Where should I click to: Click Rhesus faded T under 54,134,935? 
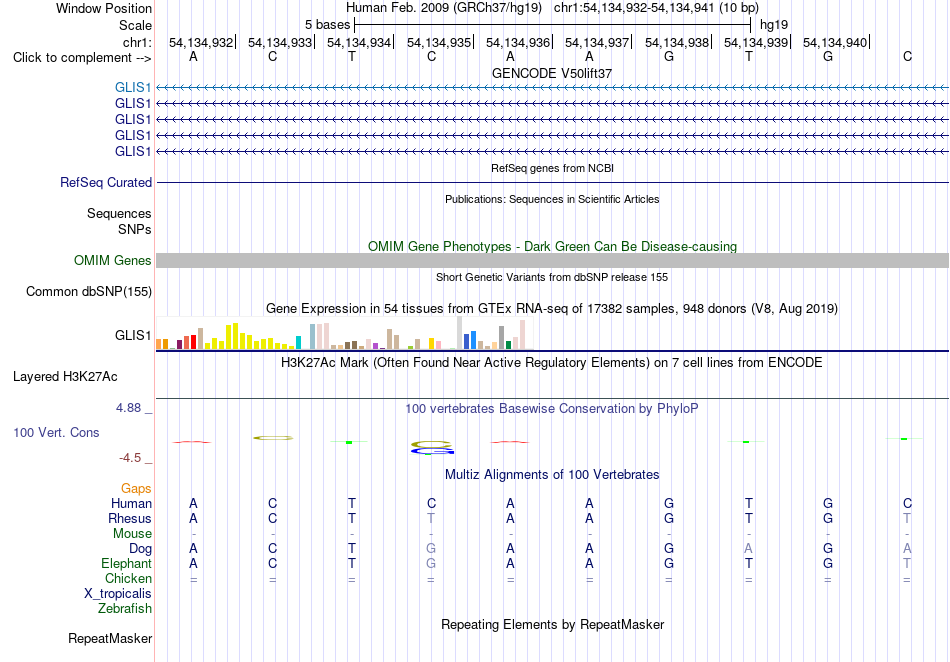(x=431, y=518)
